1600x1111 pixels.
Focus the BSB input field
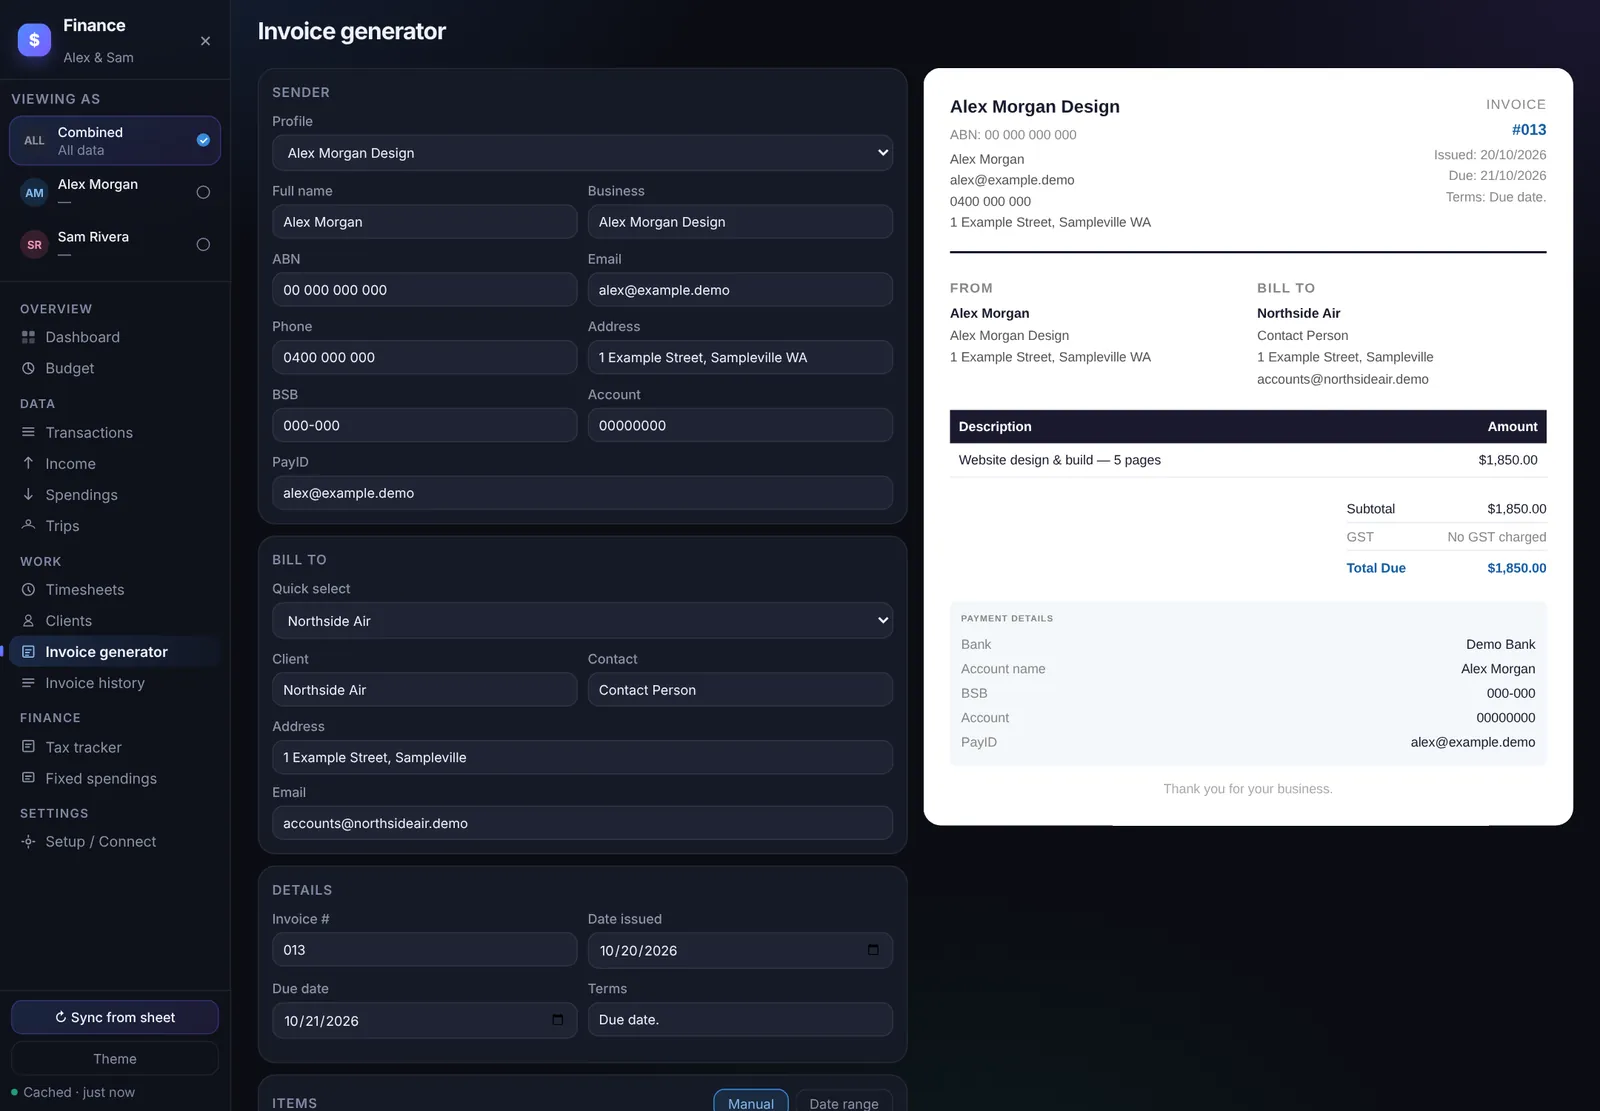[424, 425]
